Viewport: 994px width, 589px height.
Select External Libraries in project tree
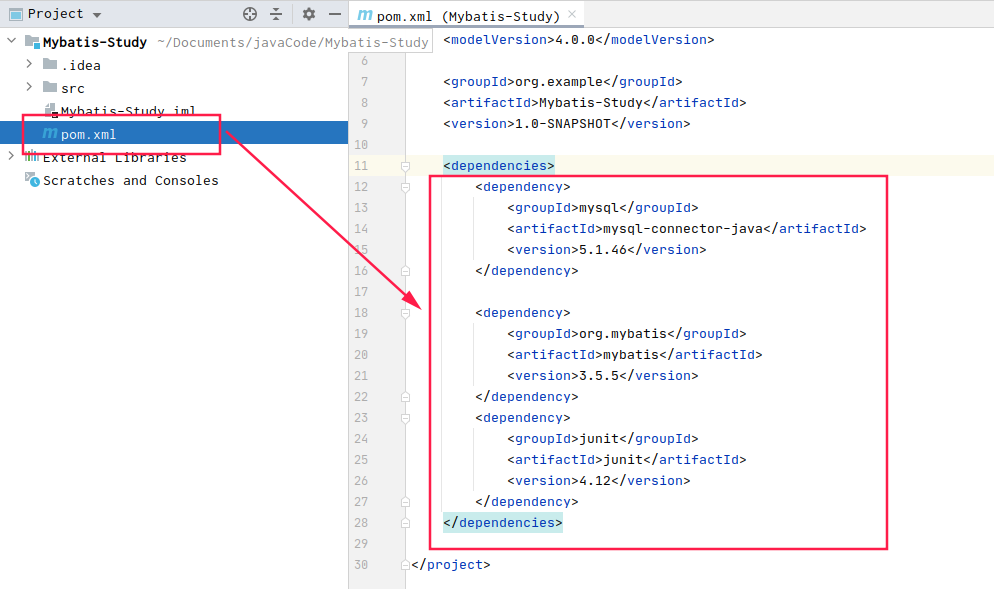pos(115,157)
